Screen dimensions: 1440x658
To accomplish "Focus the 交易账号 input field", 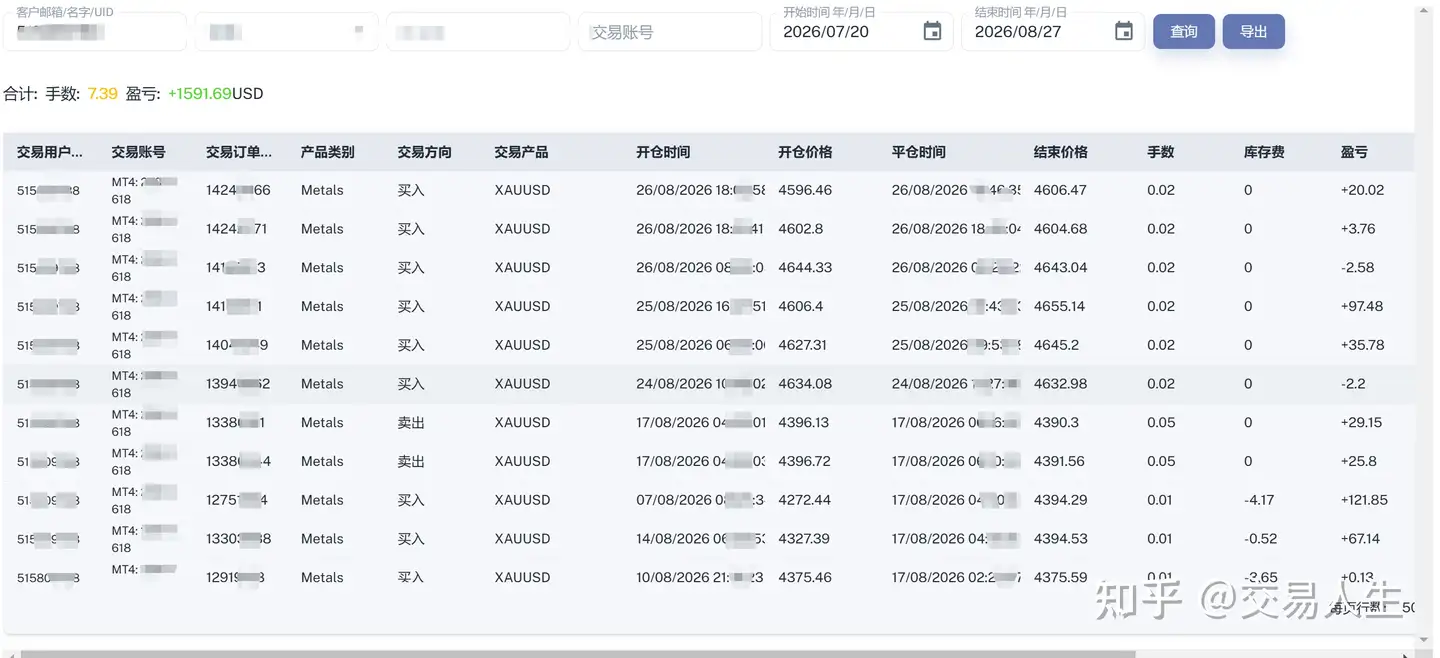I will click(x=670, y=32).
